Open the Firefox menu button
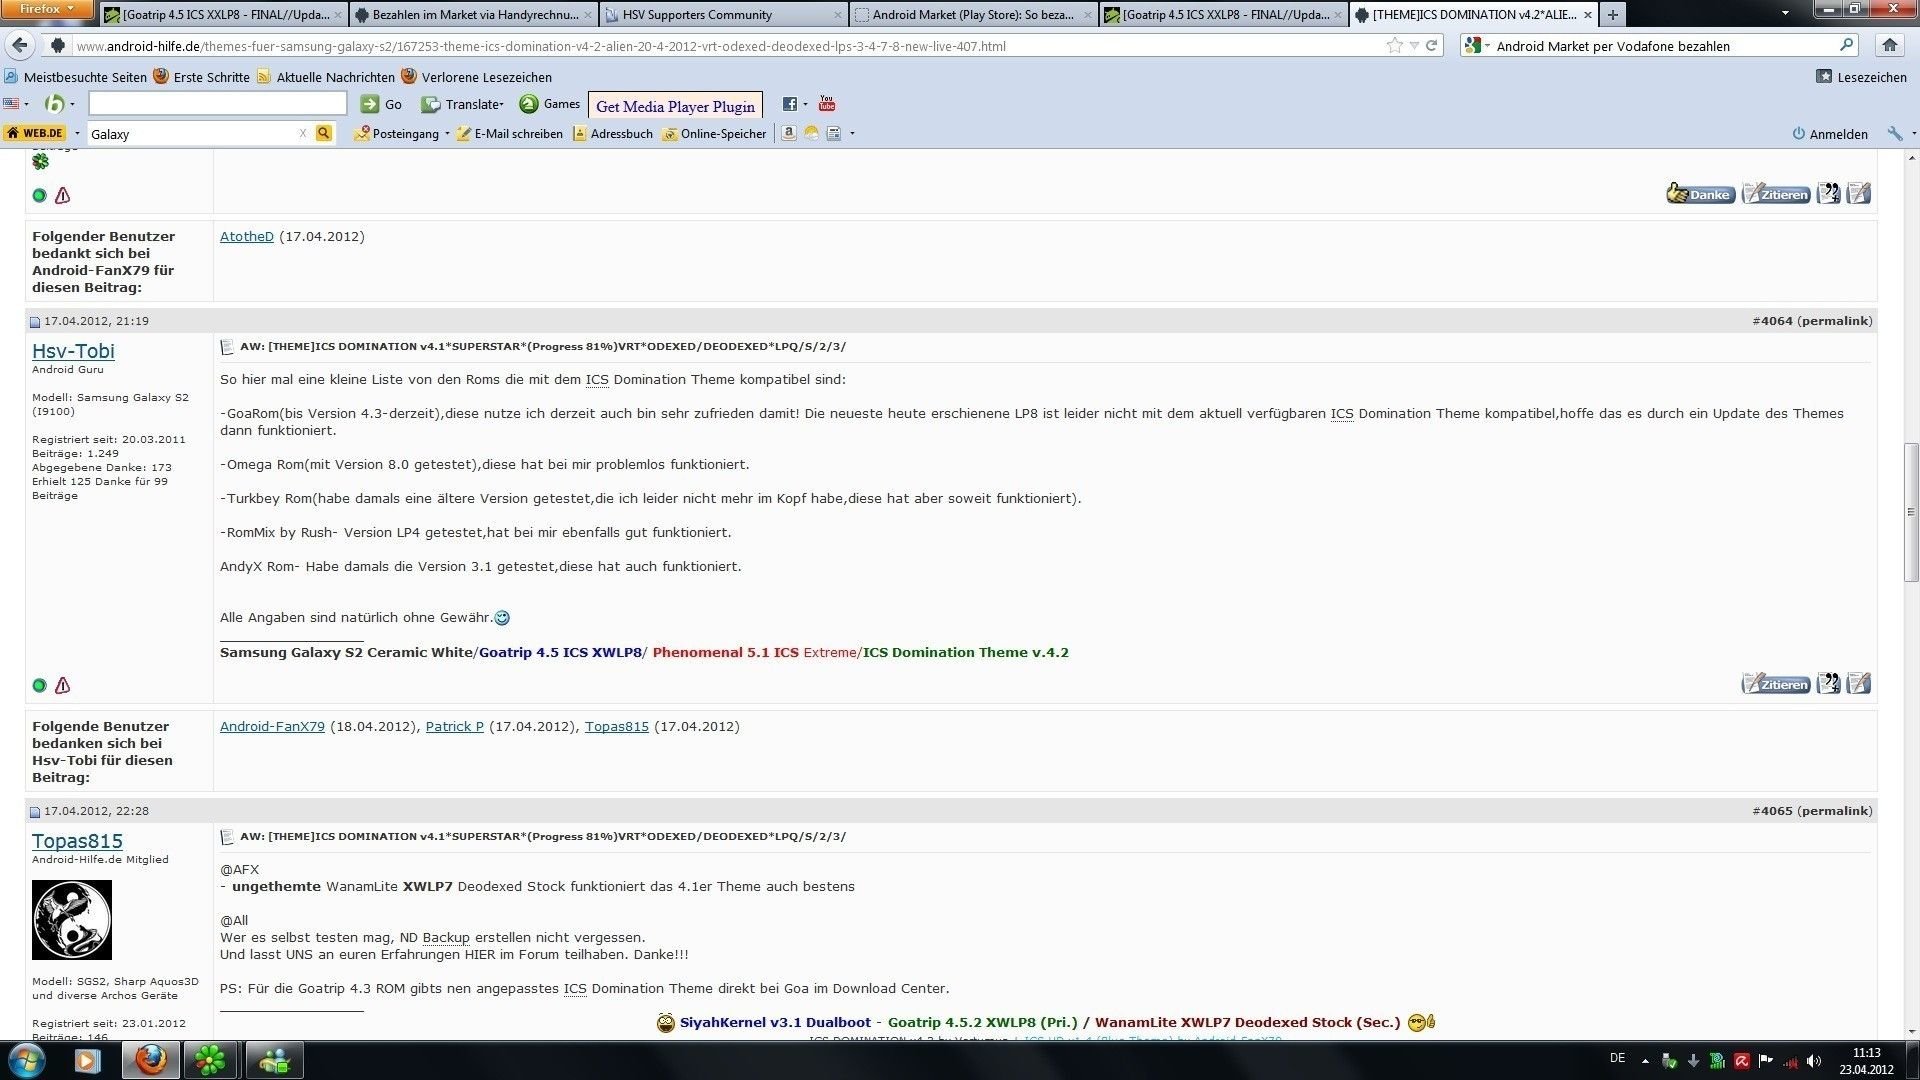The image size is (1920, 1080). coord(47,9)
